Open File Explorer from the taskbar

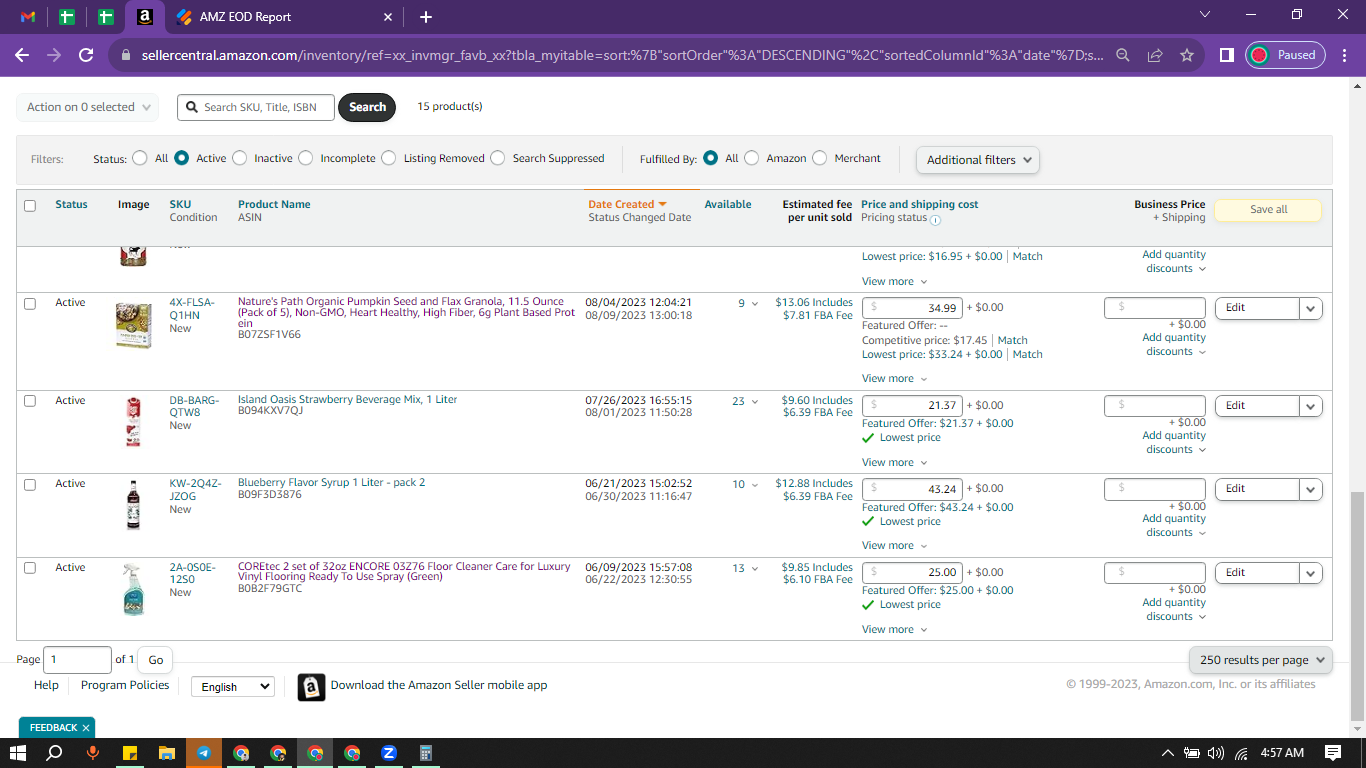coord(166,753)
